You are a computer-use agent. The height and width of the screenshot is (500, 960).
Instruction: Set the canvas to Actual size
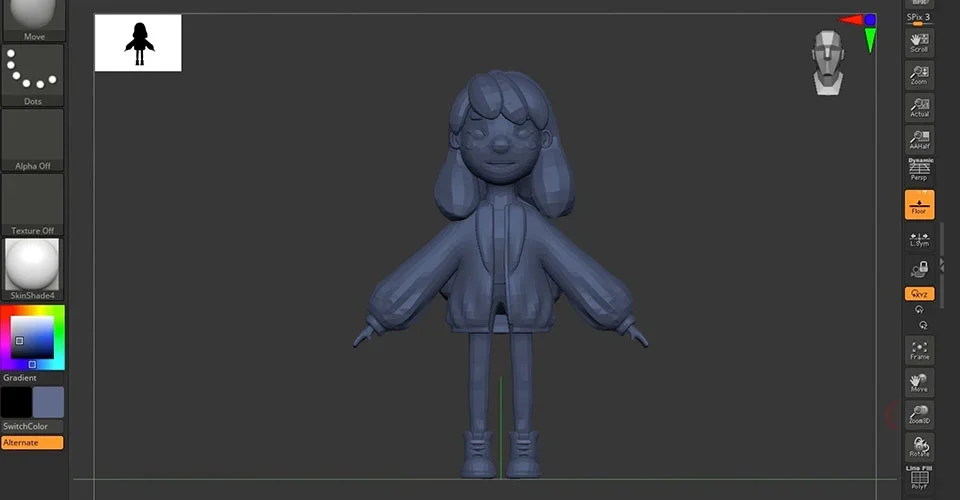click(x=920, y=108)
